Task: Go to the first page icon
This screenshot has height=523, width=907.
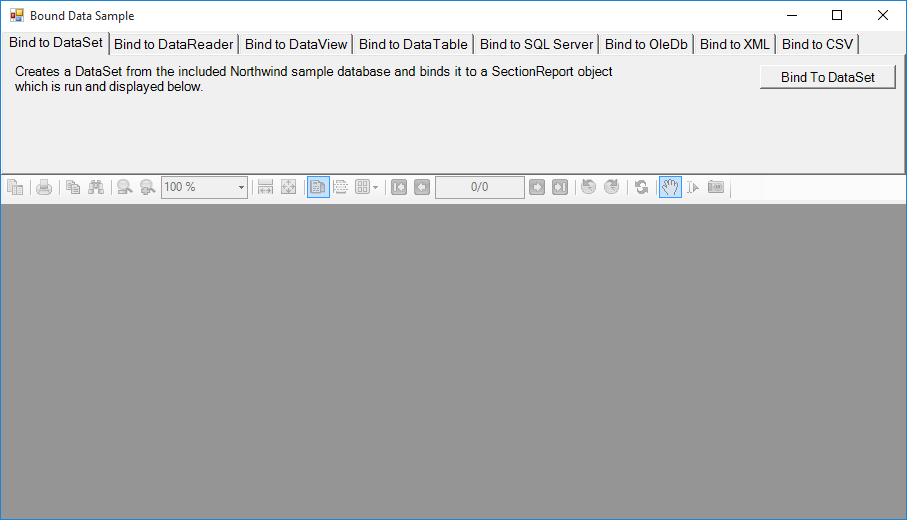Action: pos(399,187)
